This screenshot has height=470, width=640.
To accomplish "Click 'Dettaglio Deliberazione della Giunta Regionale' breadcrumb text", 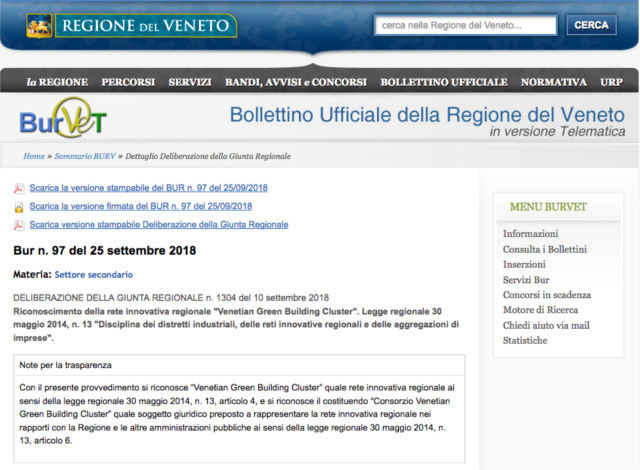I will coord(208,156).
